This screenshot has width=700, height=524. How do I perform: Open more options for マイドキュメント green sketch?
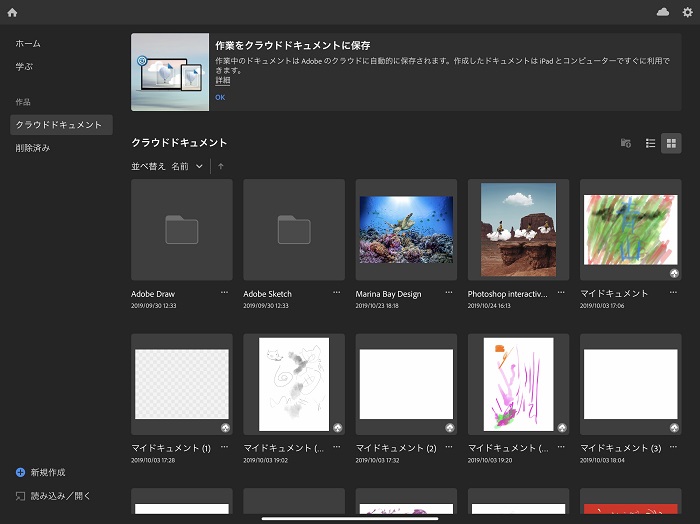(x=673, y=293)
